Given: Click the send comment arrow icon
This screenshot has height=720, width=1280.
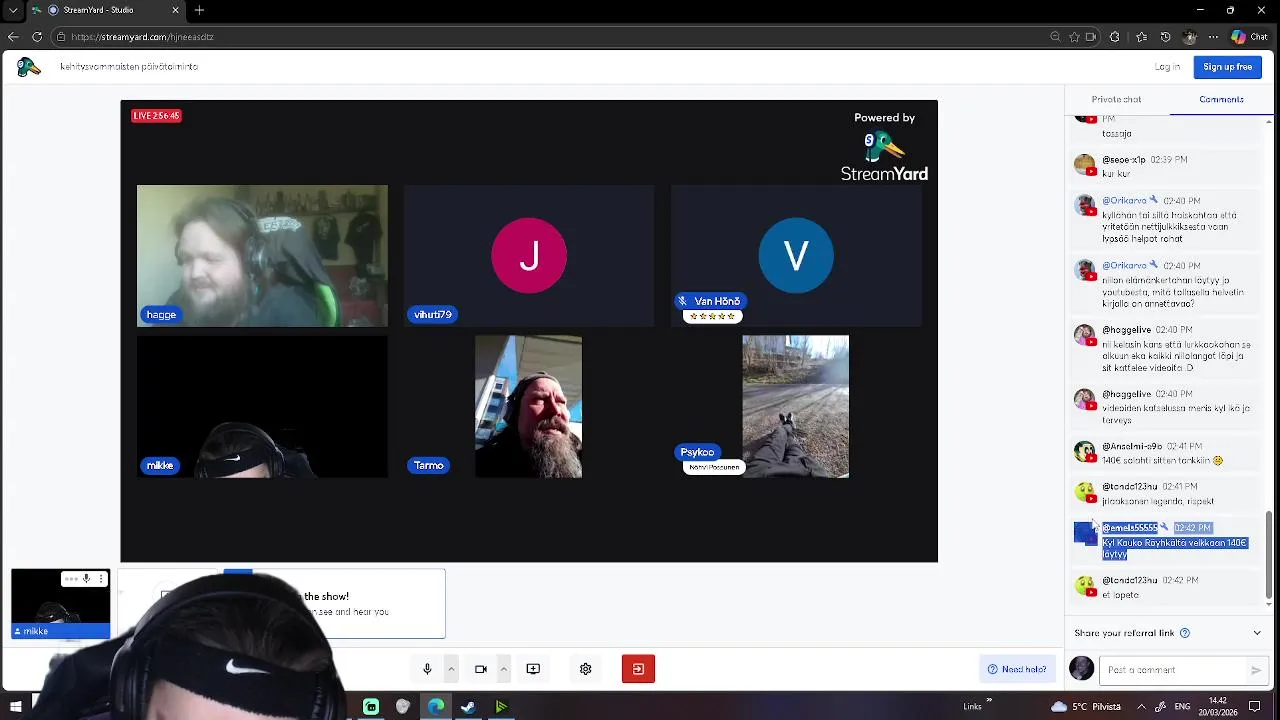Looking at the screenshot, I should pyautogui.click(x=1256, y=670).
